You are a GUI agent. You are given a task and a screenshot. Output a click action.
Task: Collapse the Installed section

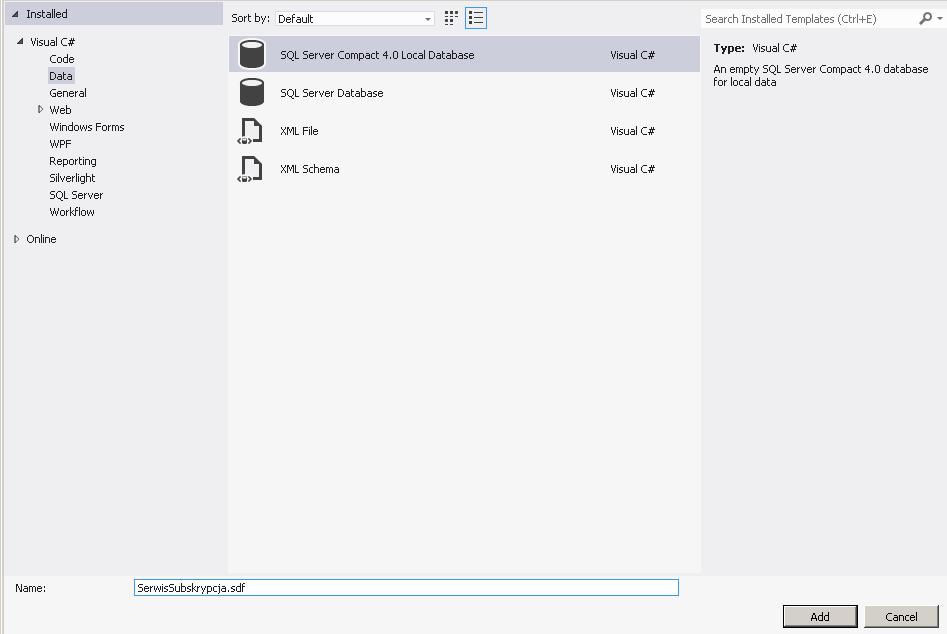pos(15,14)
